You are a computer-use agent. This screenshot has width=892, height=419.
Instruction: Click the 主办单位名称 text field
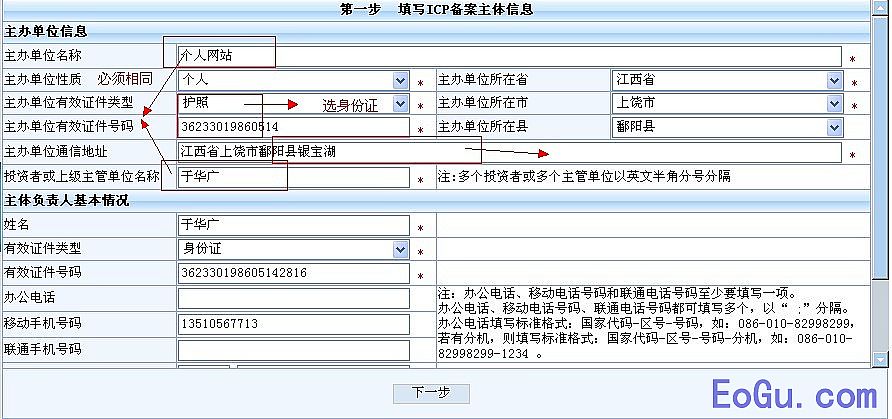click(510, 56)
